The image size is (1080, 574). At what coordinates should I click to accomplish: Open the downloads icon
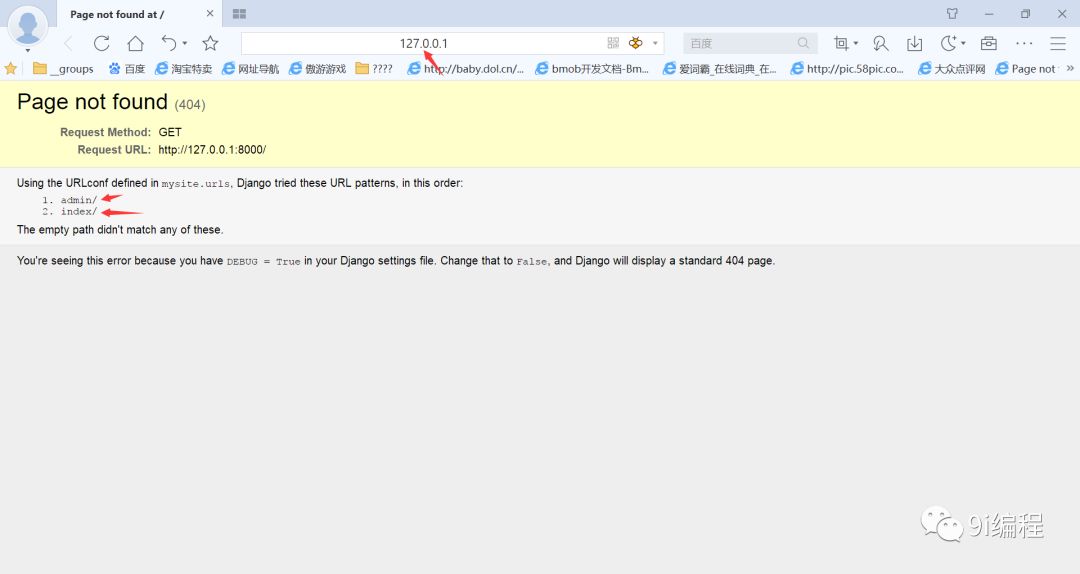pyautogui.click(x=915, y=43)
